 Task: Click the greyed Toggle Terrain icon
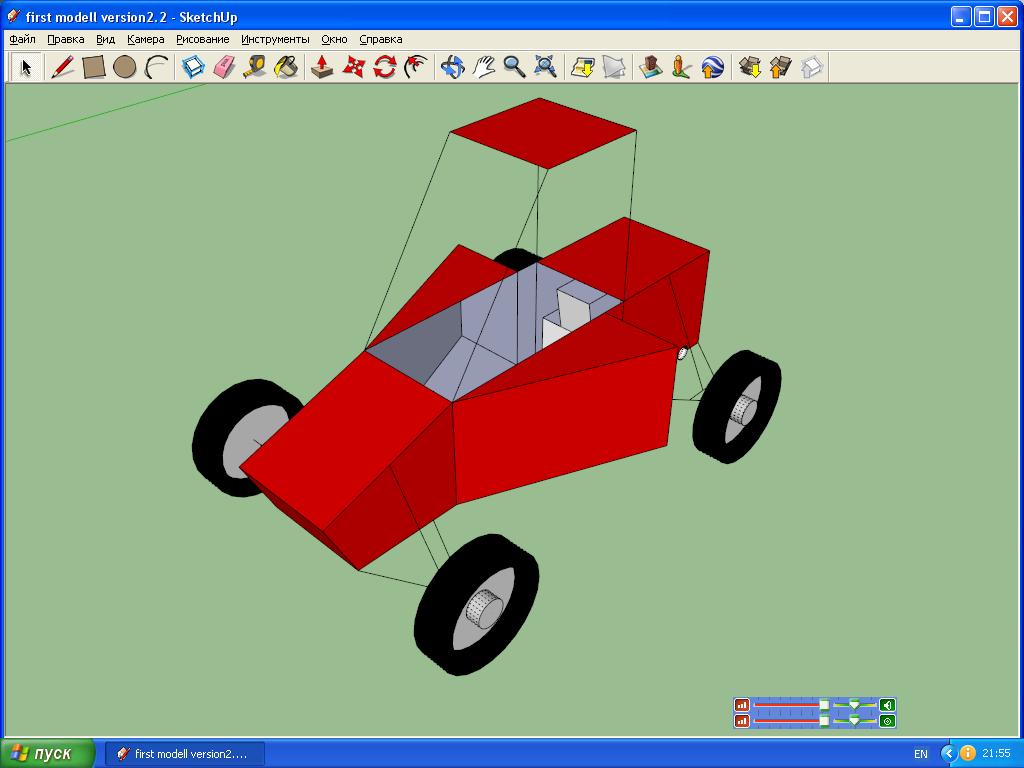[614, 67]
